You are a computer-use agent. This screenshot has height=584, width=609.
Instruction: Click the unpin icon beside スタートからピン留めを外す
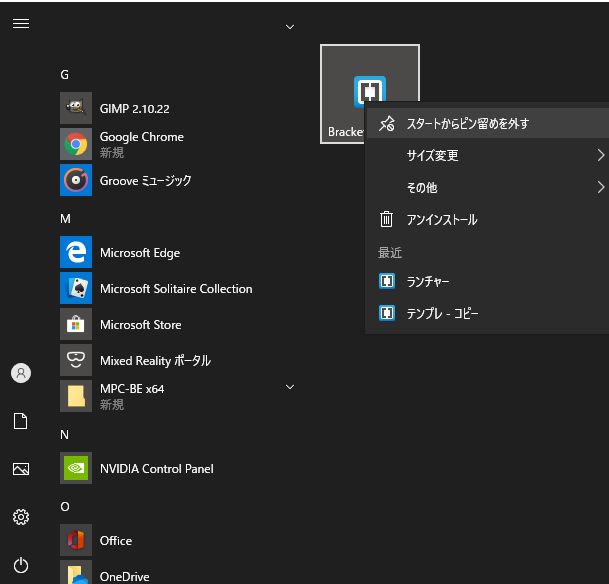tap(387, 123)
